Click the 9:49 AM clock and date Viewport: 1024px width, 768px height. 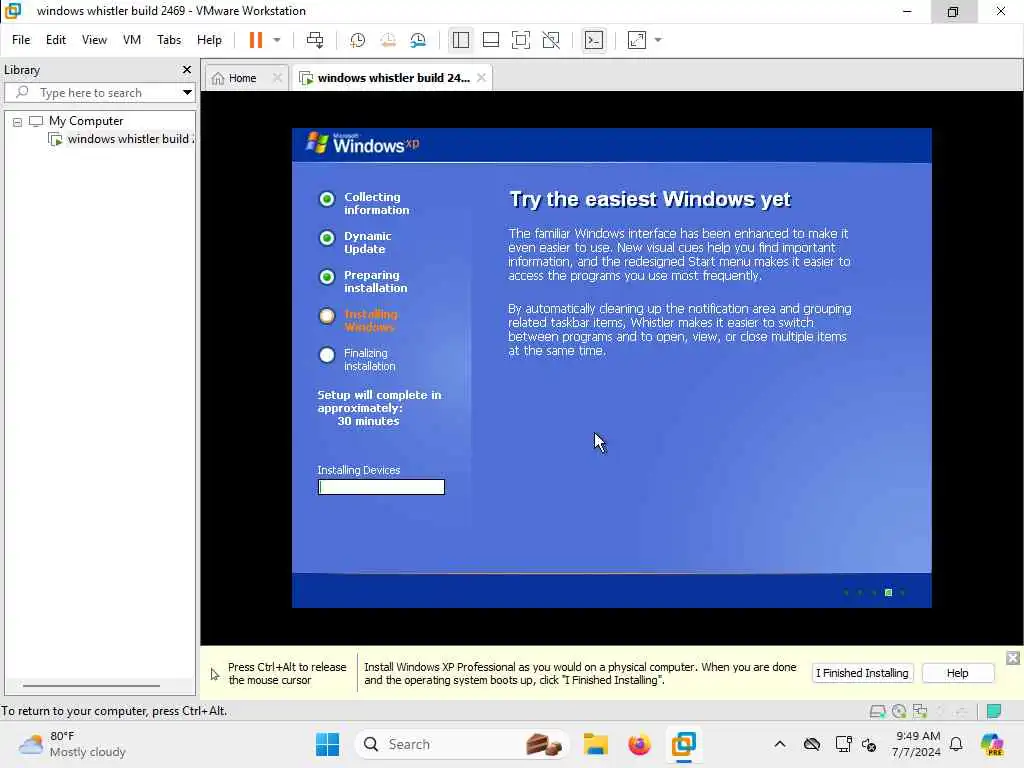[x=917, y=744]
